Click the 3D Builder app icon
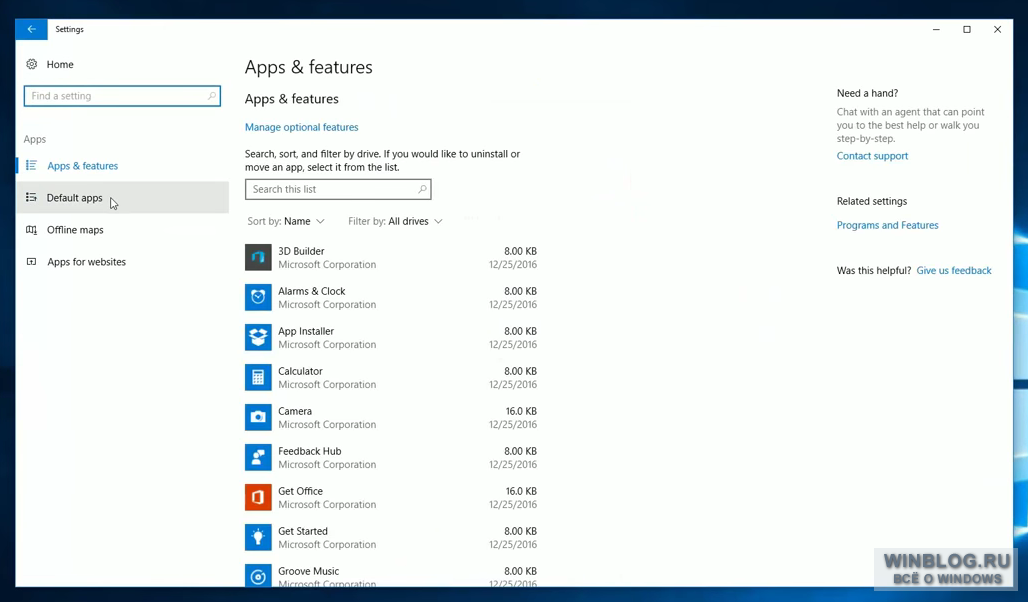This screenshot has width=1028, height=602. coord(258,257)
